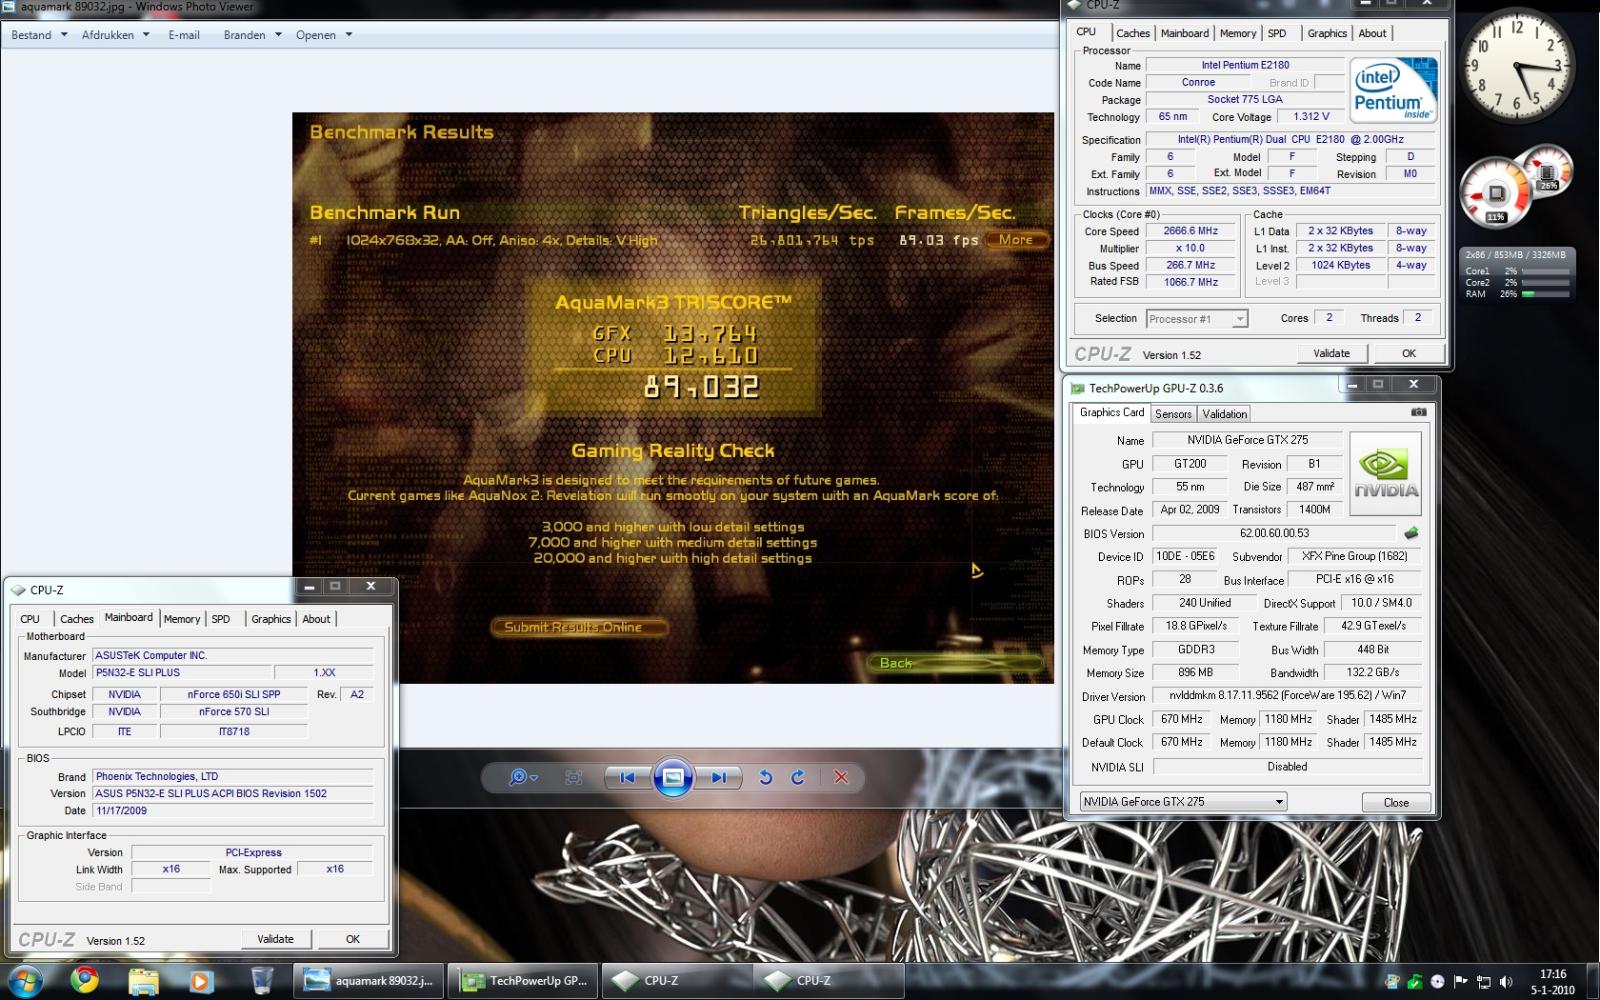The width and height of the screenshot is (1600, 1000).
Task: Click the P5N32-E SLI PLUS model value
Action: pyautogui.click(x=182, y=673)
